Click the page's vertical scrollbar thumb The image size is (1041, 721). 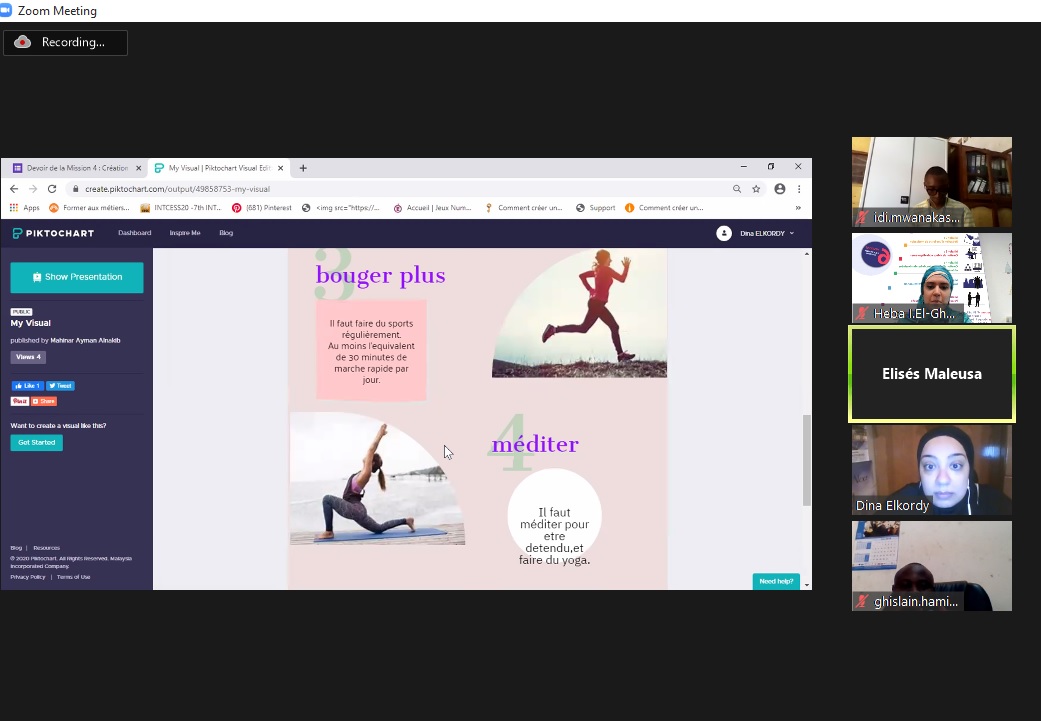807,460
